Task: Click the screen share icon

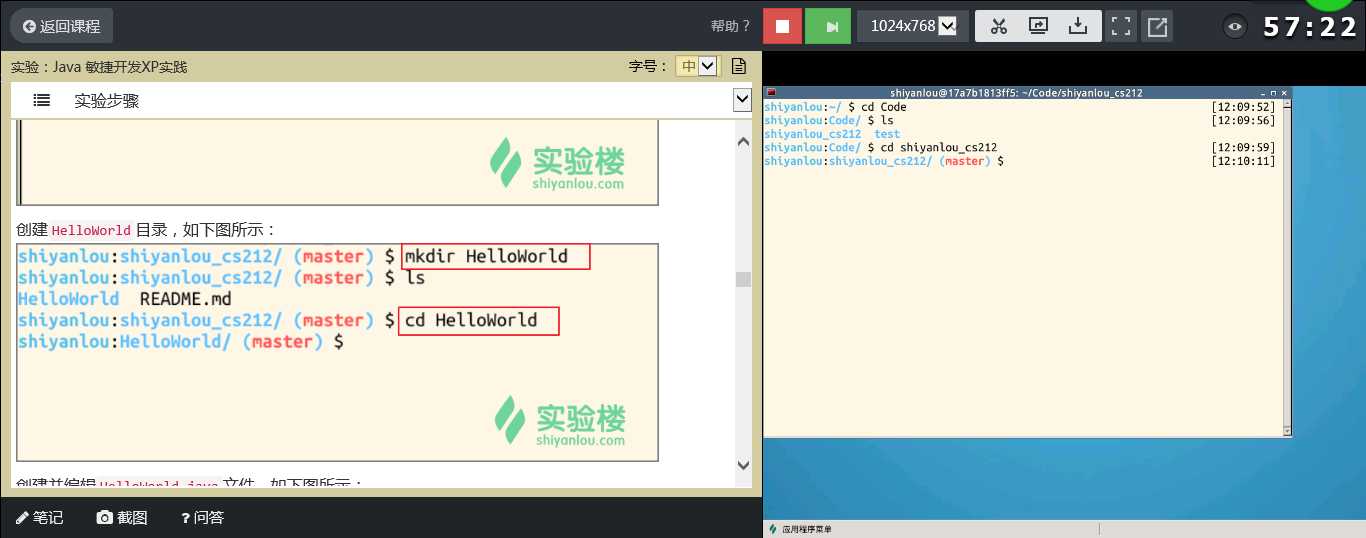Action: click(1038, 26)
